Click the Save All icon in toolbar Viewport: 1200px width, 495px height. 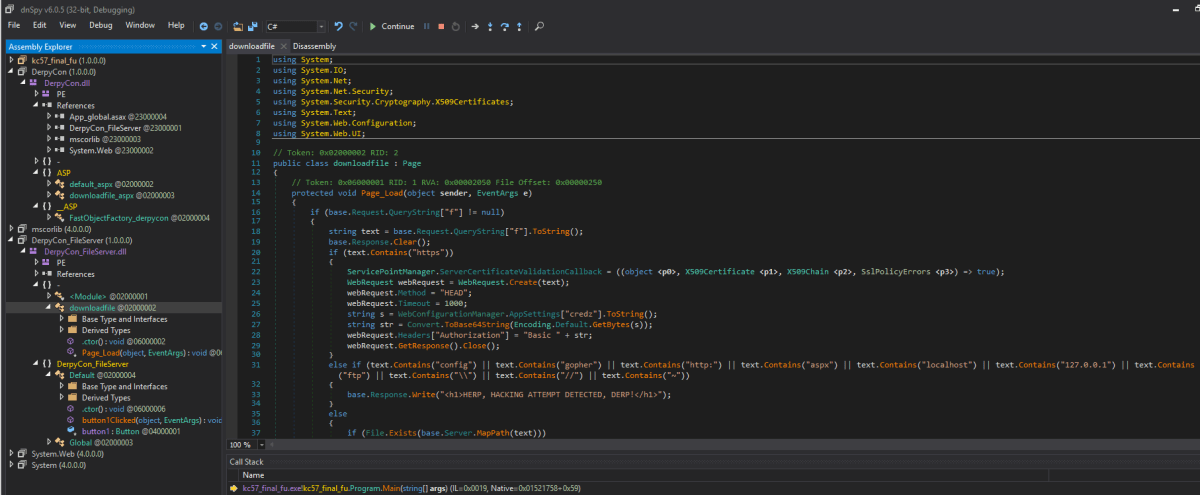pyautogui.click(x=252, y=25)
